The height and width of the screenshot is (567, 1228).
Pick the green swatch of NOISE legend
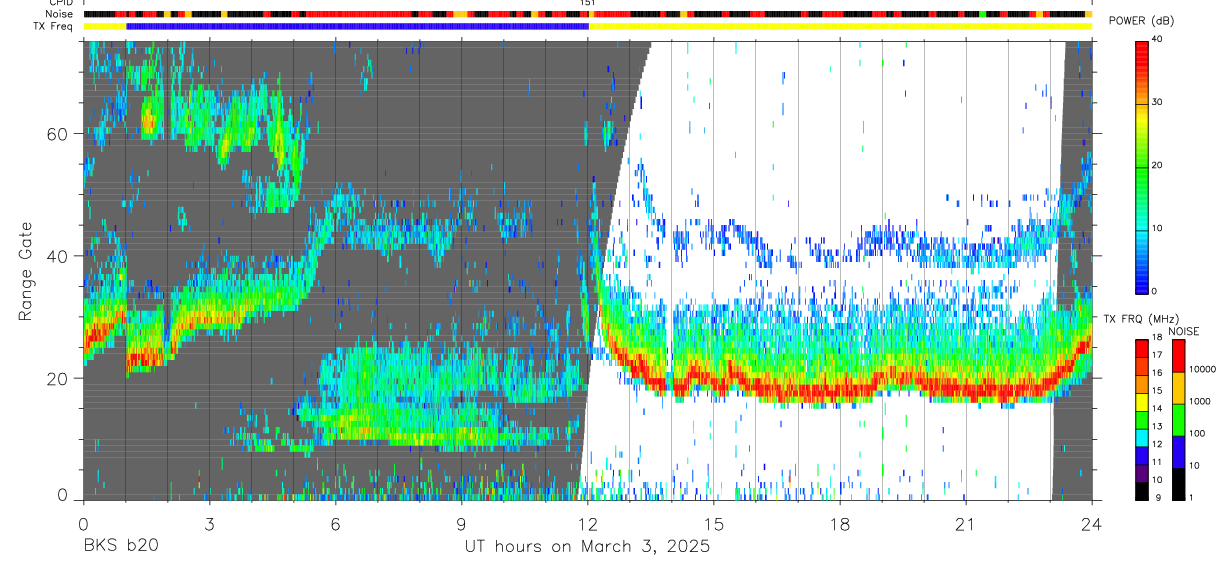click(1178, 420)
